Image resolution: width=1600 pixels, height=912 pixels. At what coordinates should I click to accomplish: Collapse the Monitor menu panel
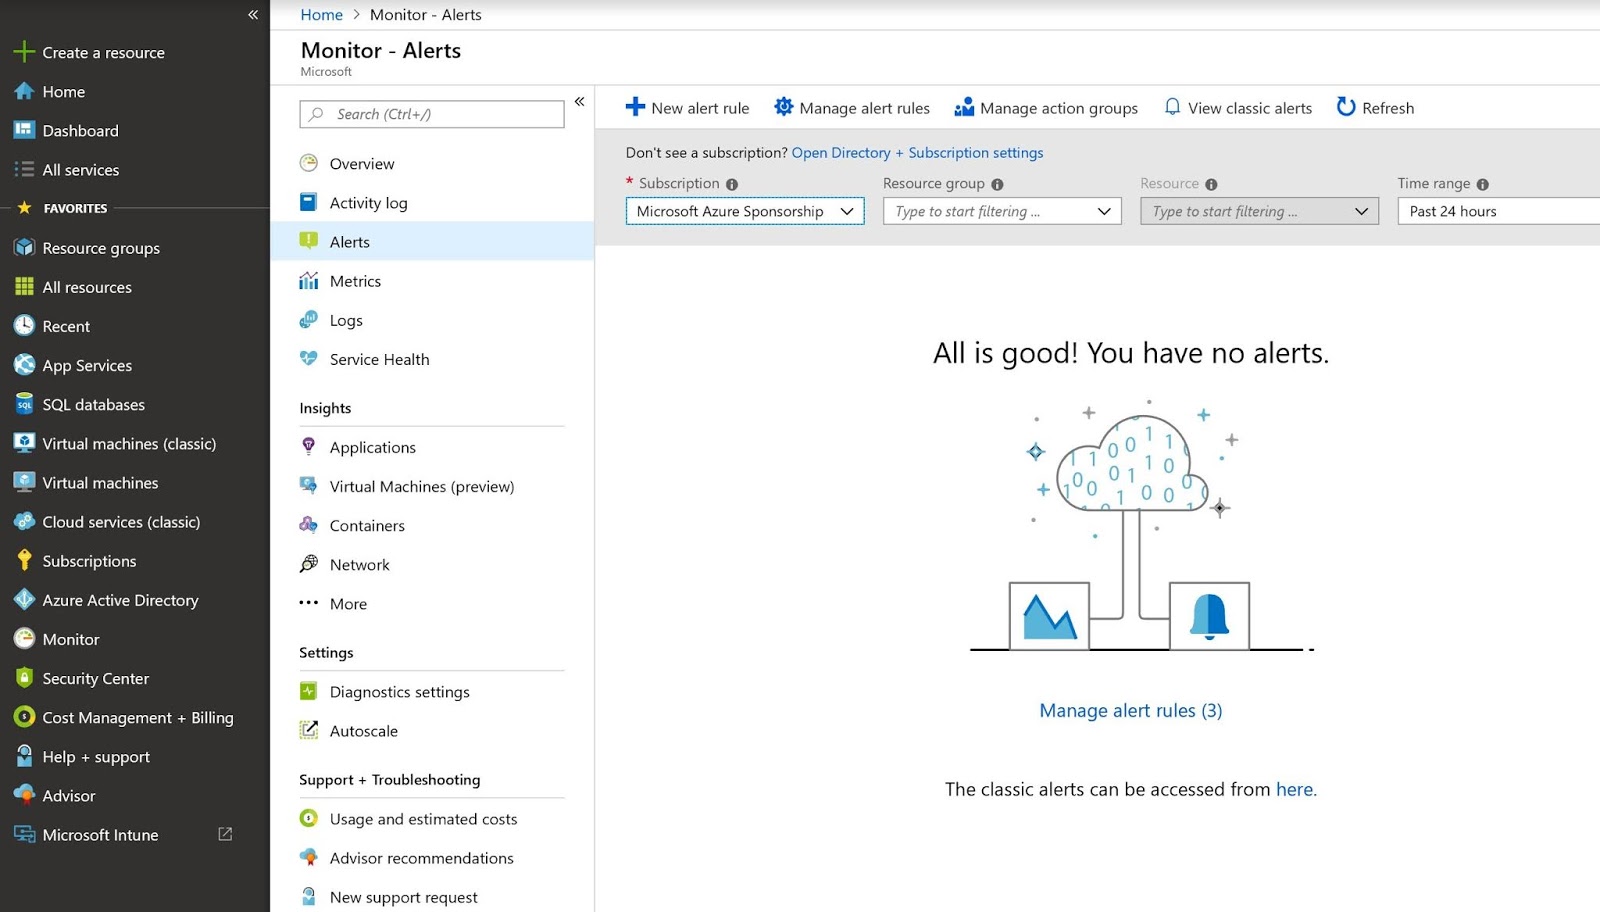click(x=580, y=101)
